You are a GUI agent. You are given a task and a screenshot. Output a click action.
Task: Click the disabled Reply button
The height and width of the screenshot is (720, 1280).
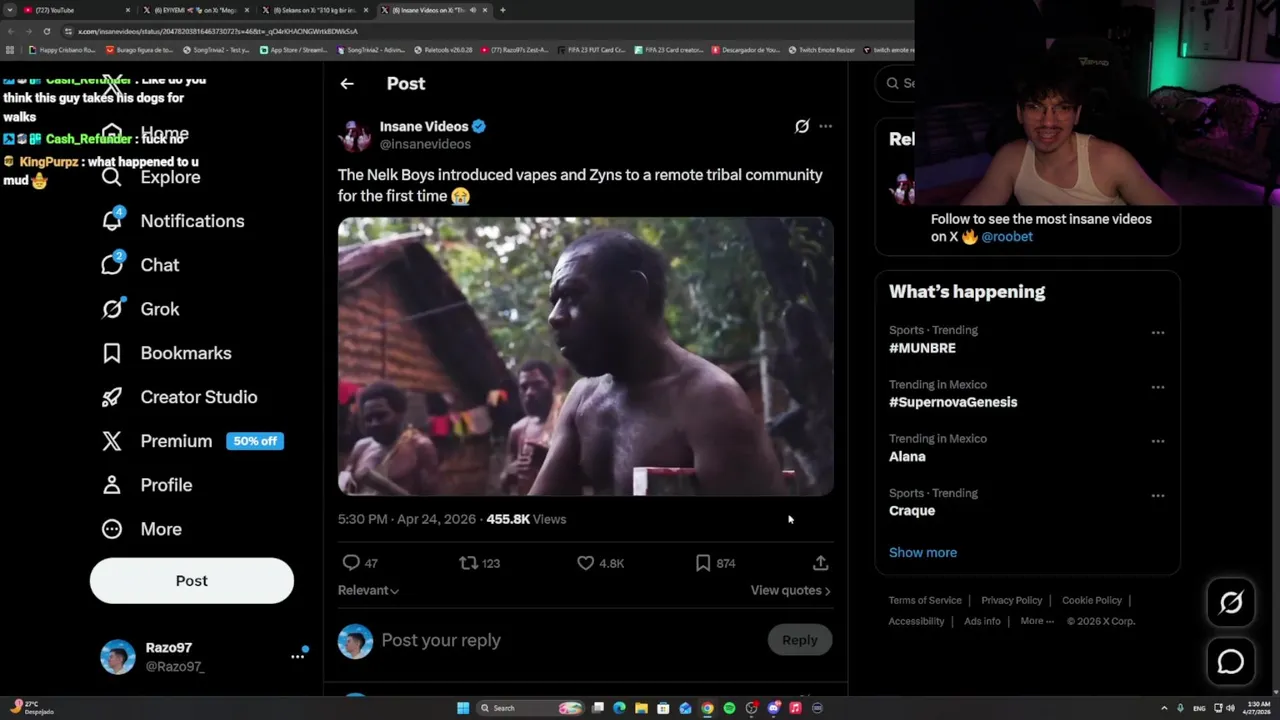[799, 640]
